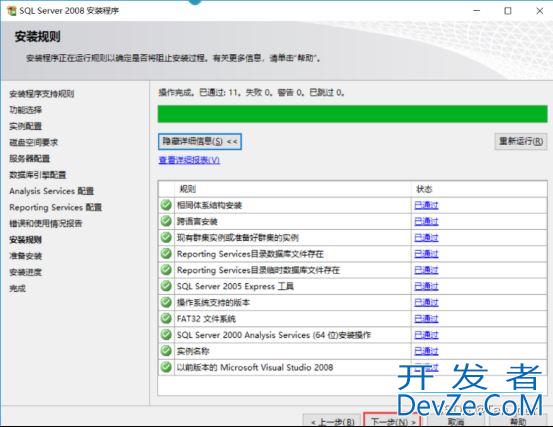Open the 查看详细报表(V) link
The height and width of the screenshot is (427, 553).
click(x=189, y=160)
